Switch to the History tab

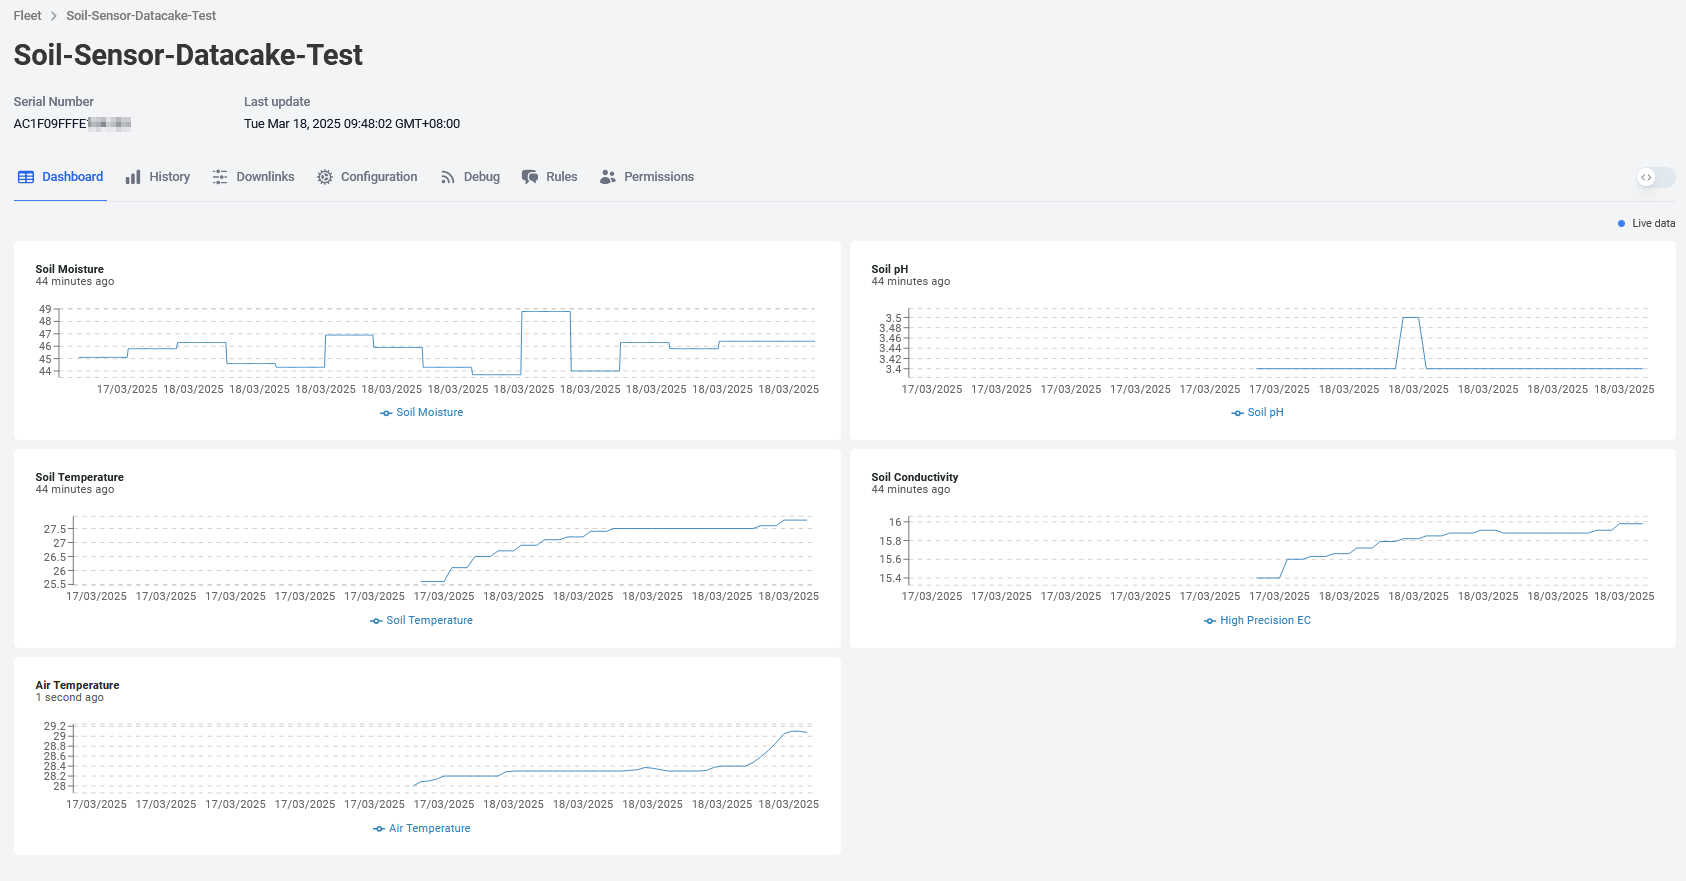tap(157, 177)
